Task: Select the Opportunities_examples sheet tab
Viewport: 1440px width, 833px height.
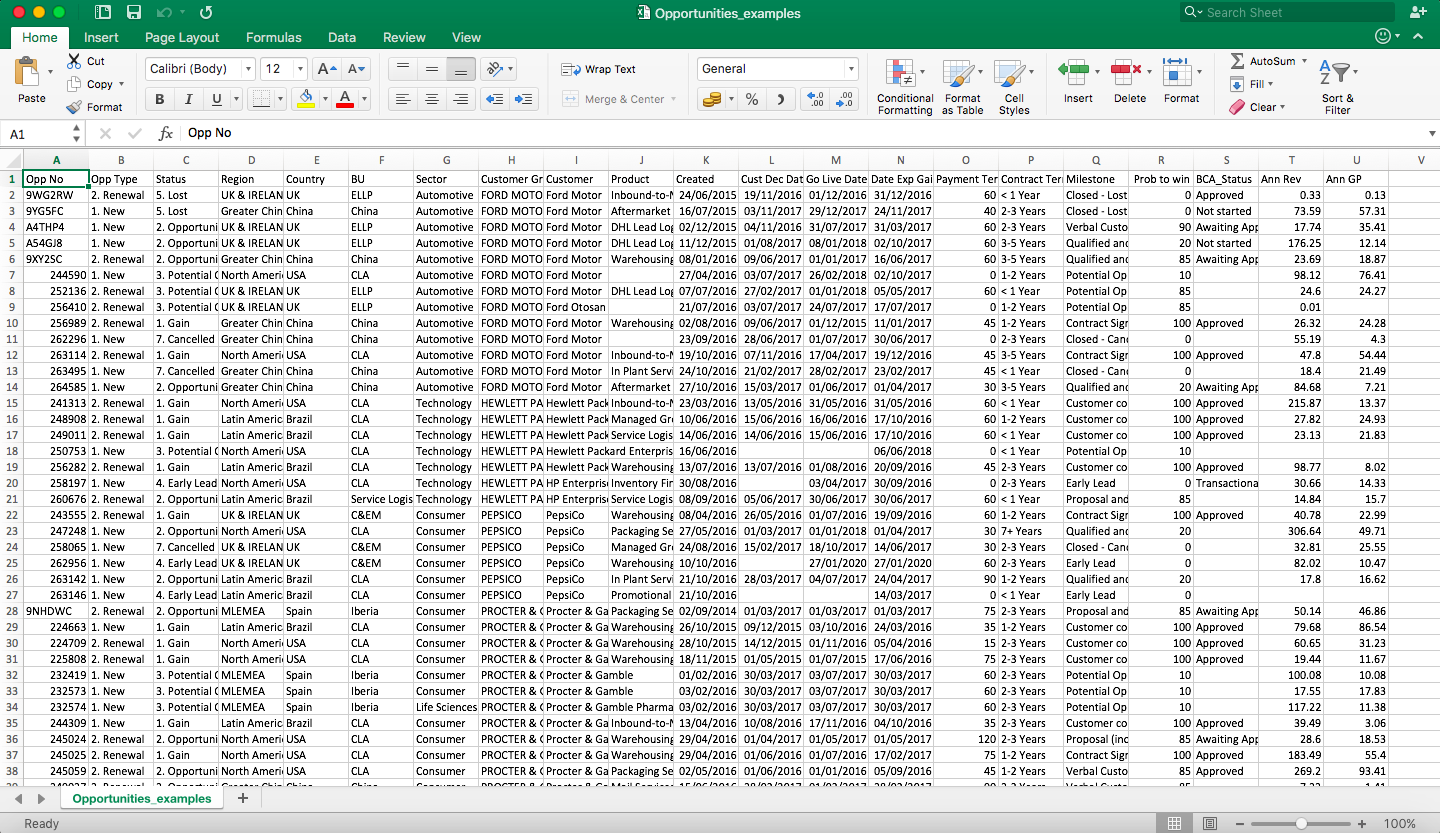Action: point(142,799)
